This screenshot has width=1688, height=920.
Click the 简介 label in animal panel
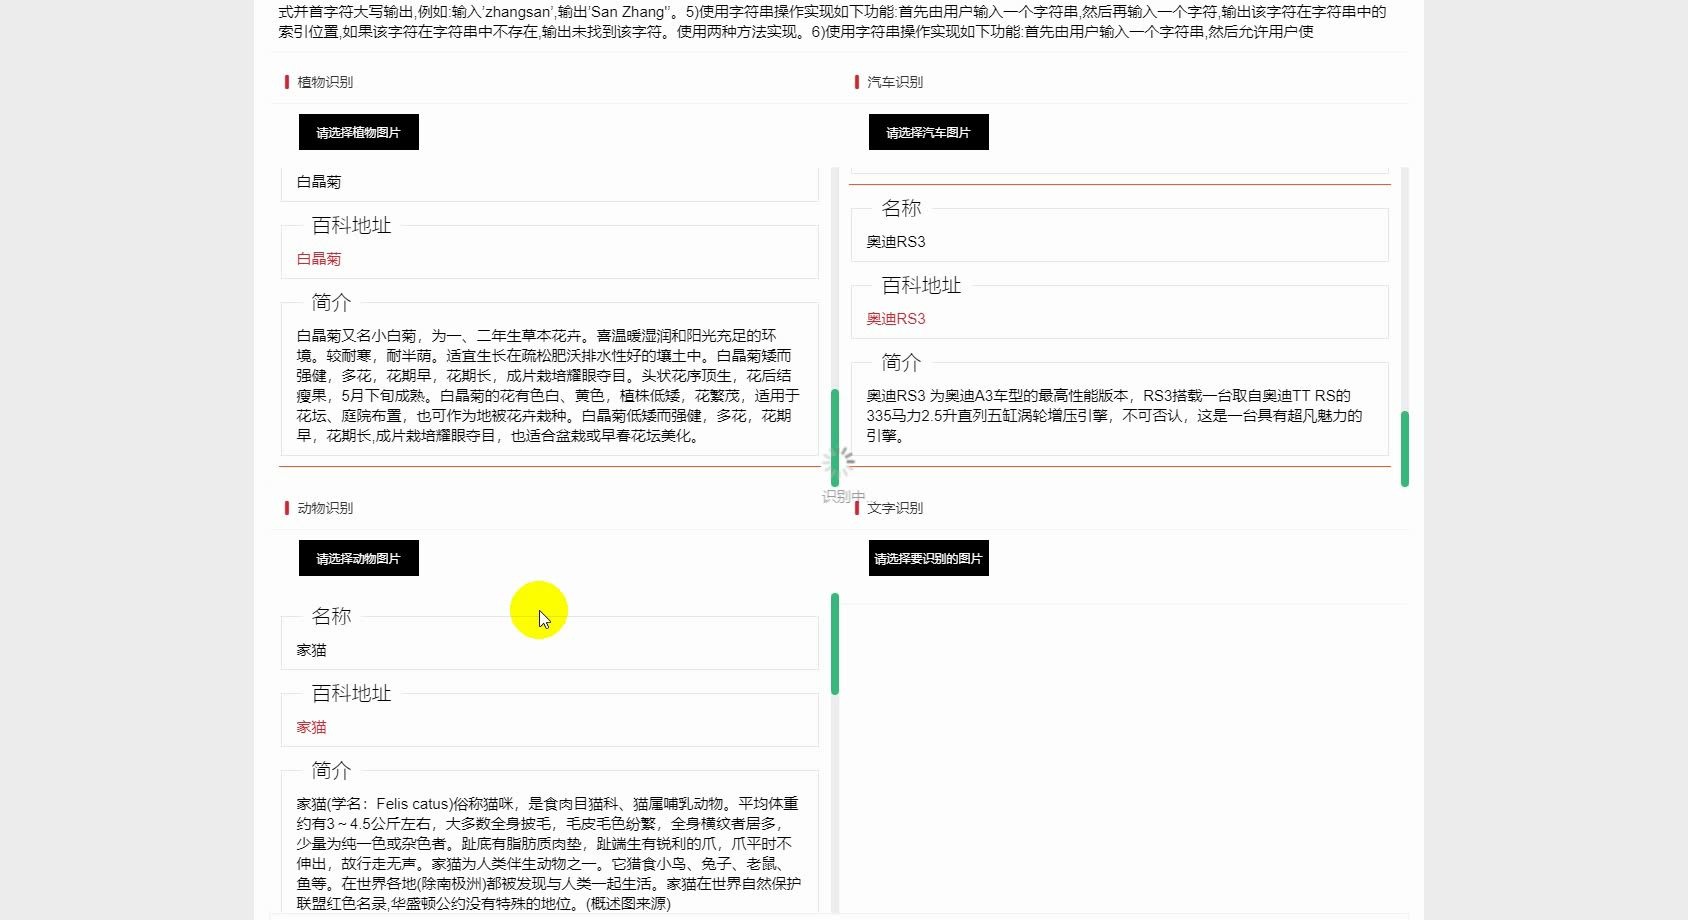pyautogui.click(x=331, y=770)
